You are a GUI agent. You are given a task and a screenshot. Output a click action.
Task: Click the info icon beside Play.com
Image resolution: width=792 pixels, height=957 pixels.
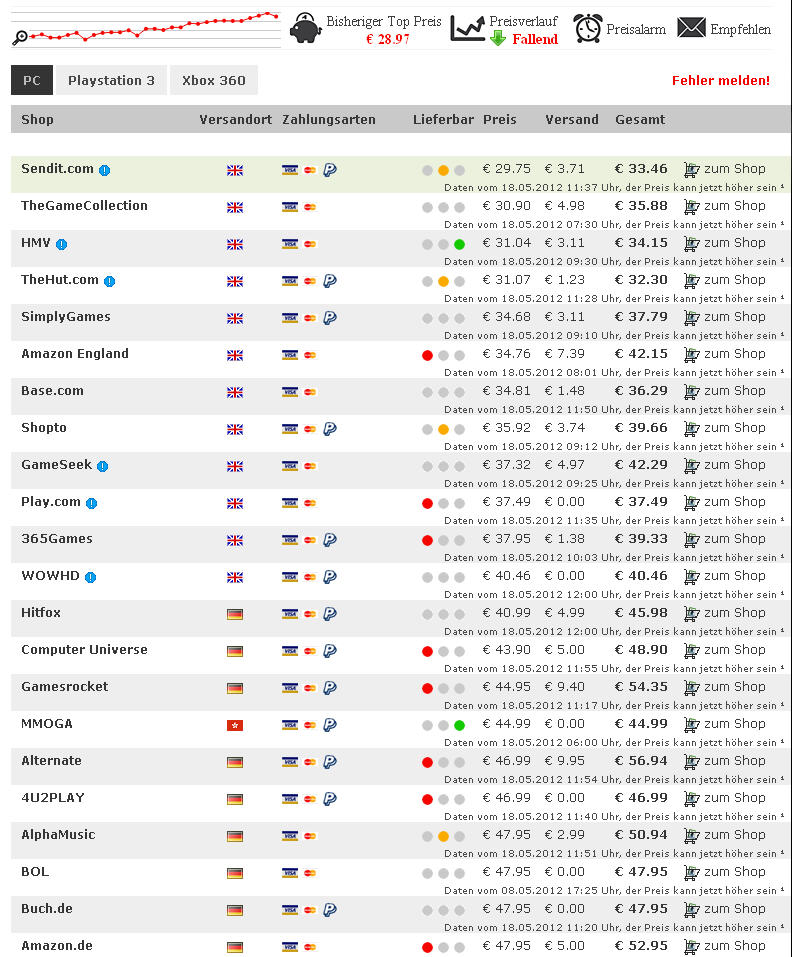(x=92, y=504)
